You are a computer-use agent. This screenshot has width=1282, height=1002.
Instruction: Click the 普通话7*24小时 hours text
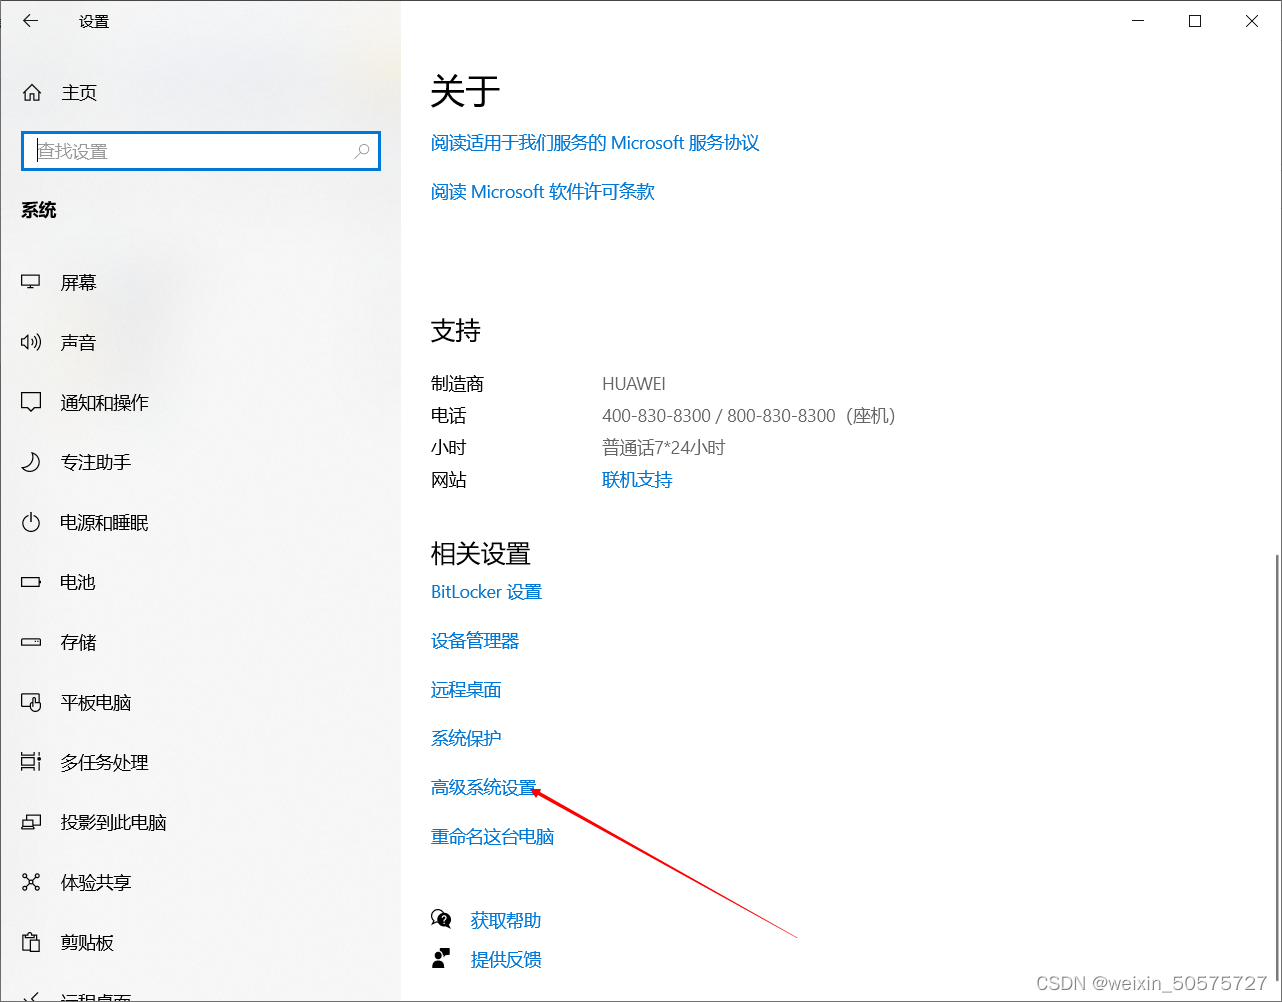[664, 448]
